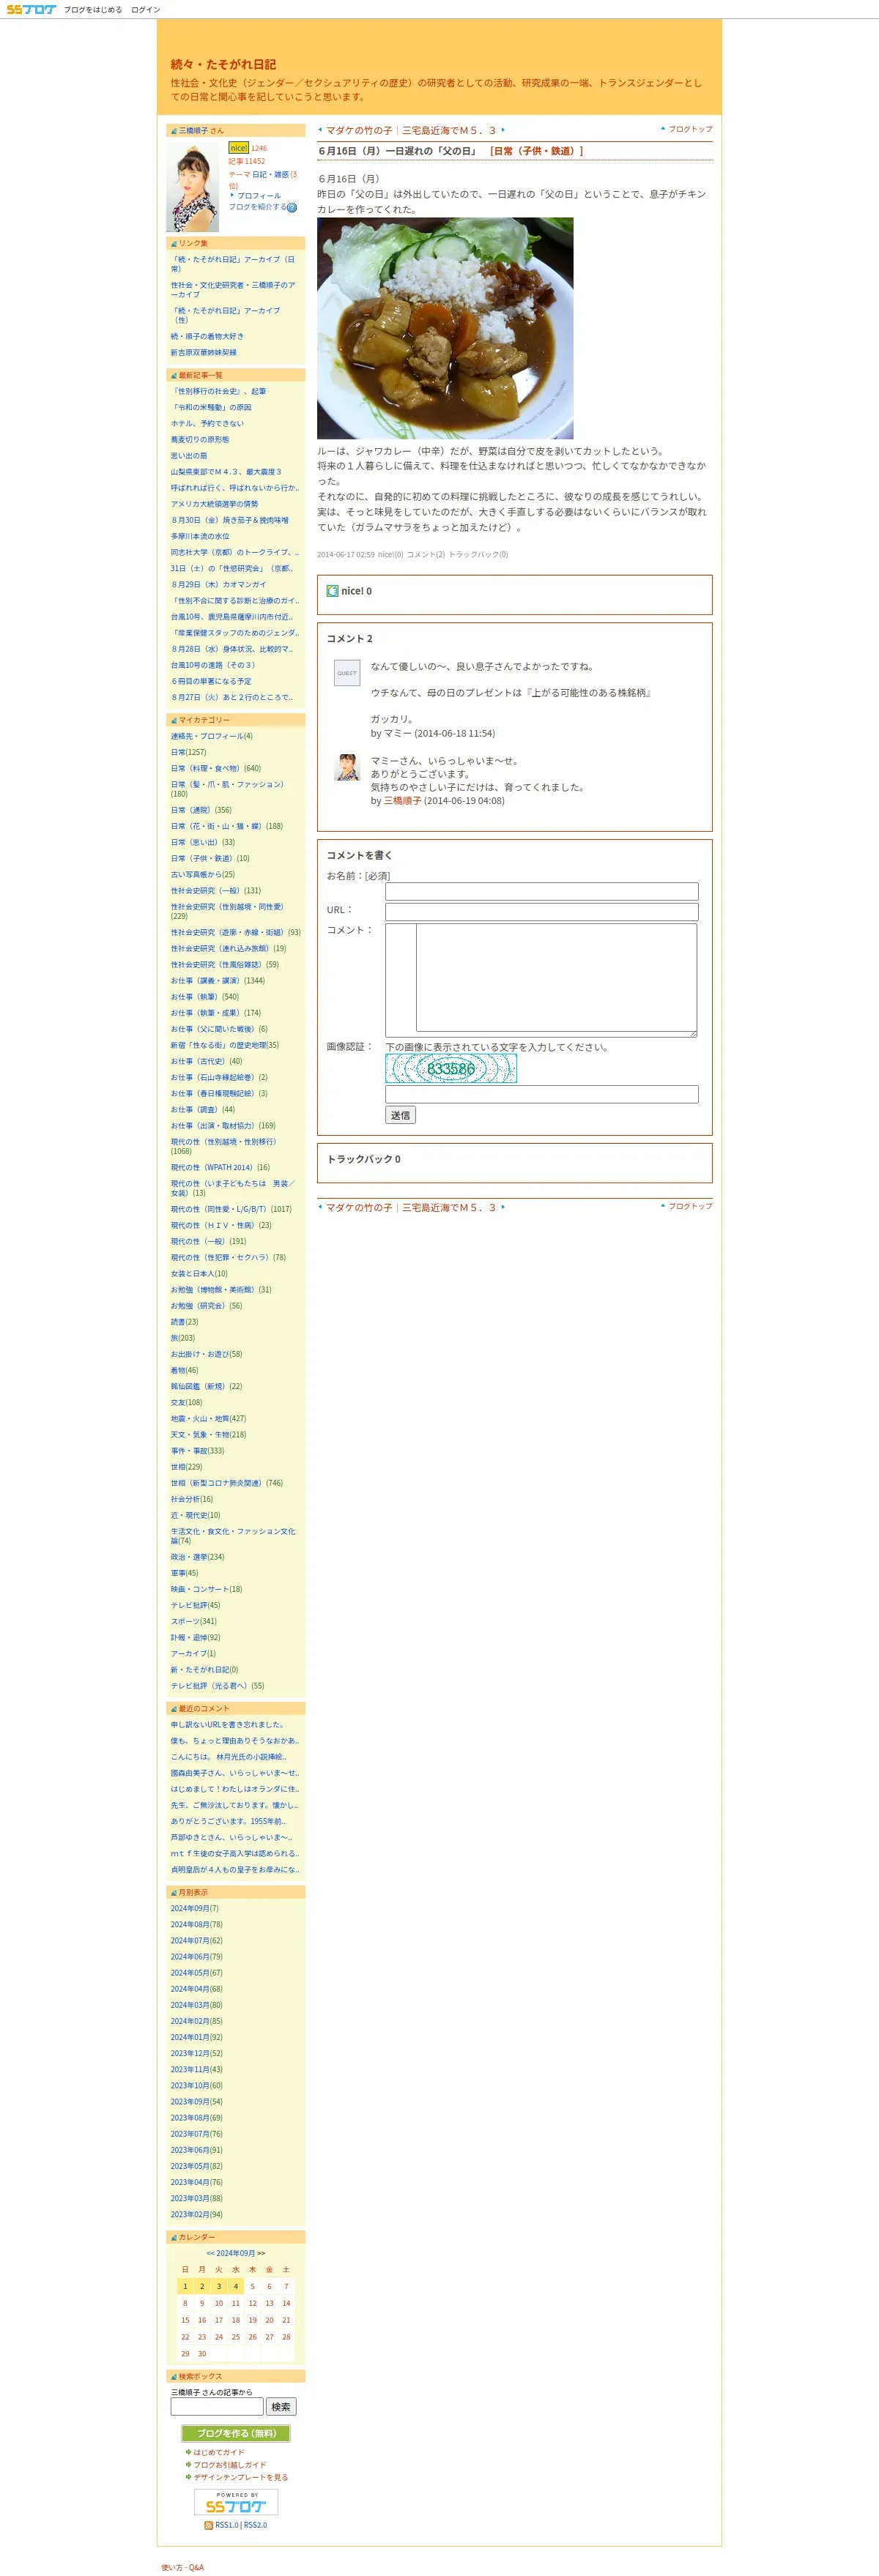Click マミー's QUEST avatar in comments
This screenshot has width=879, height=2576.
coord(347,673)
